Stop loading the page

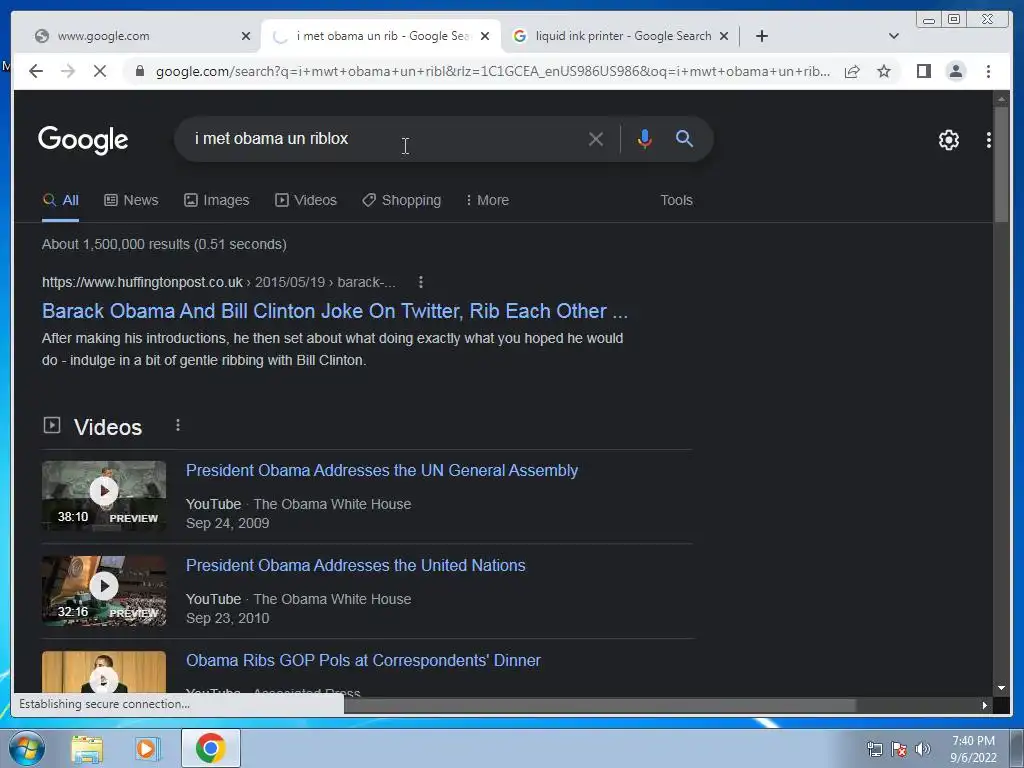click(100, 71)
